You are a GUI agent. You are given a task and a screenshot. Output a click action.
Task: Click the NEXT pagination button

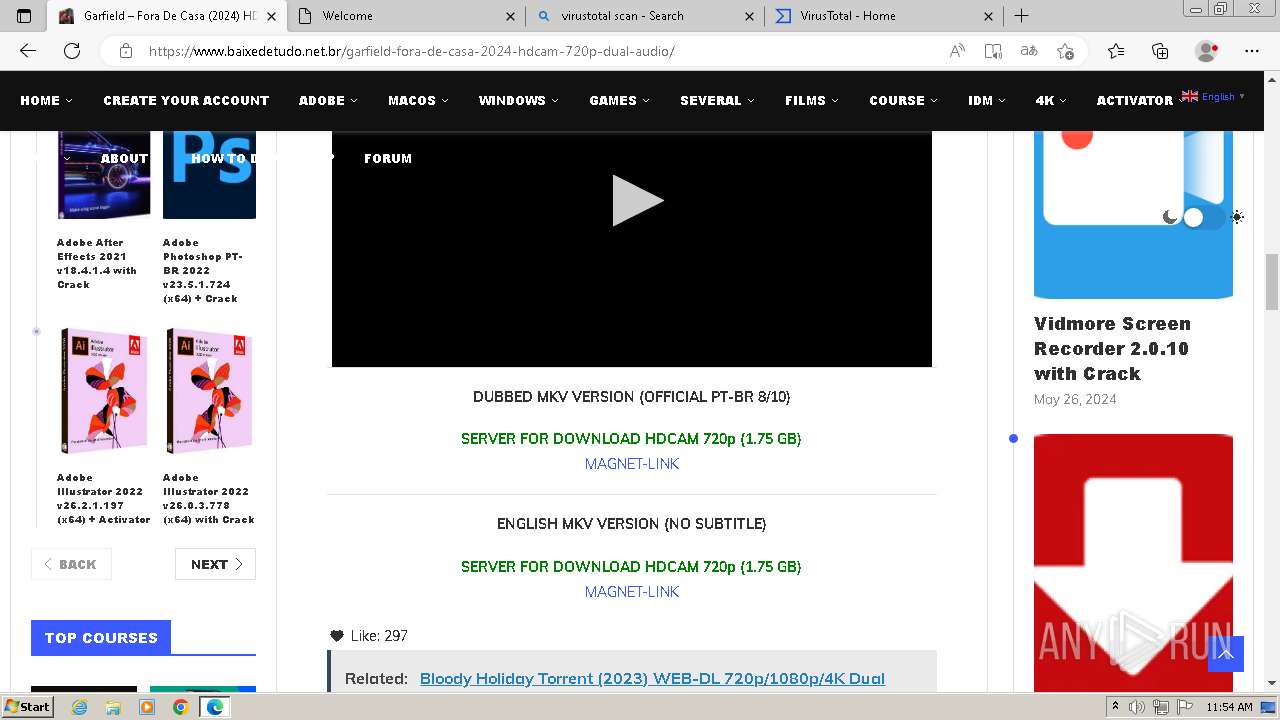[x=216, y=564]
